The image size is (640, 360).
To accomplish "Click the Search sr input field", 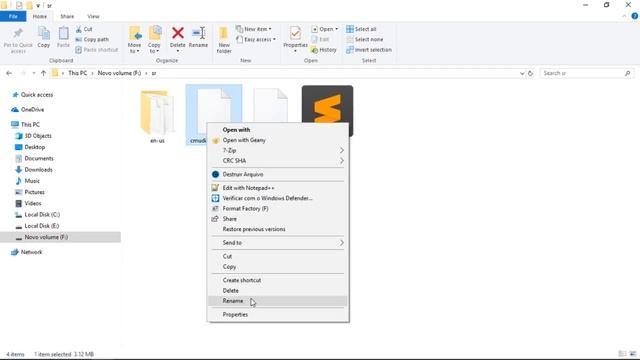I will coord(587,73).
